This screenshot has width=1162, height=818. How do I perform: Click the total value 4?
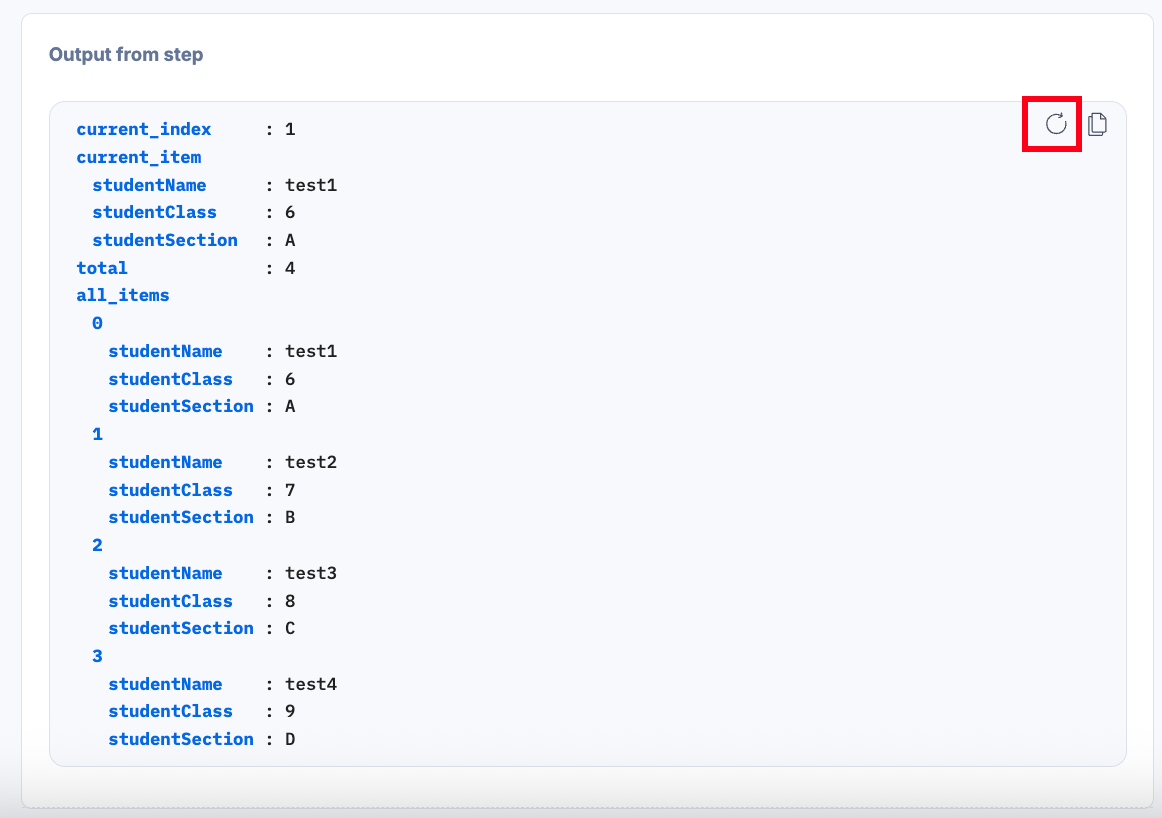290,267
